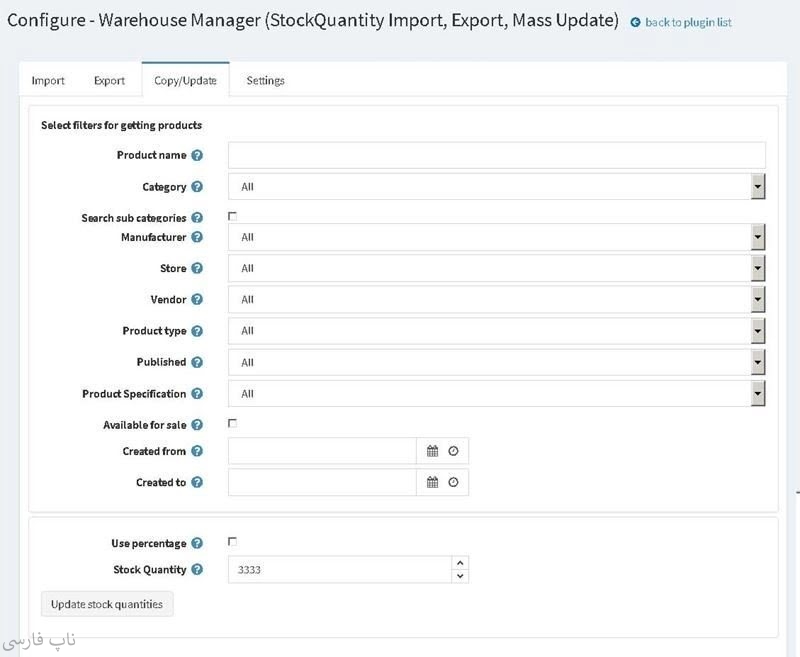Open the clock time picker for Created from
This screenshot has width=800, height=657.
pyautogui.click(x=453, y=451)
